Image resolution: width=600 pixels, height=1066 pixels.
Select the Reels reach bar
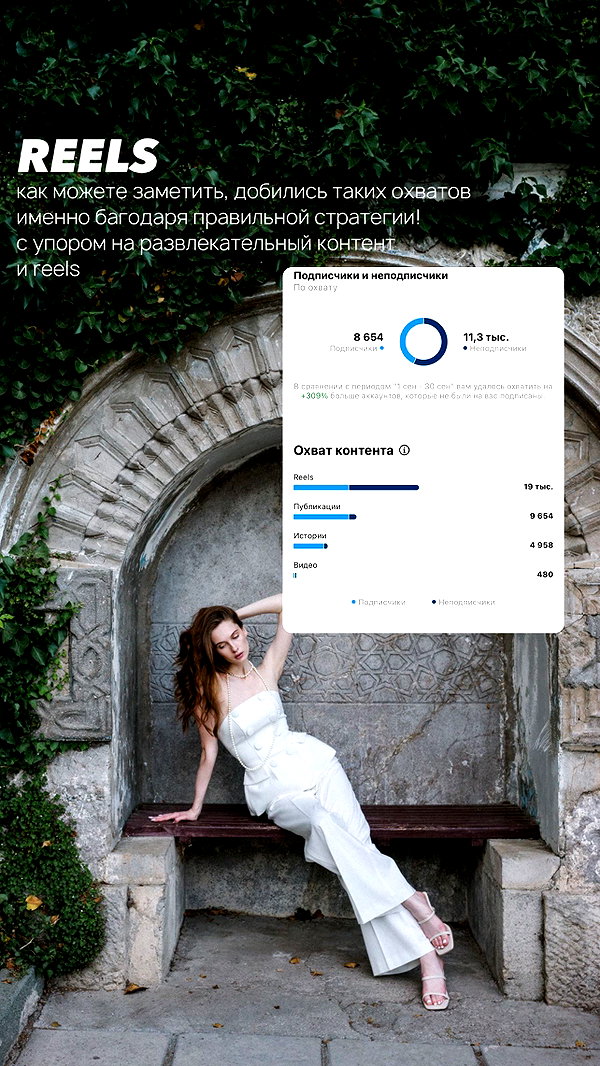pos(356,487)
